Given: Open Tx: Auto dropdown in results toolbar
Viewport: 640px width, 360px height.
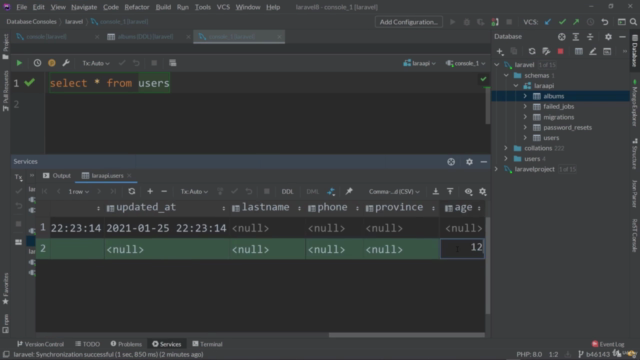Looking at the screenshot, I should point(194,191).
